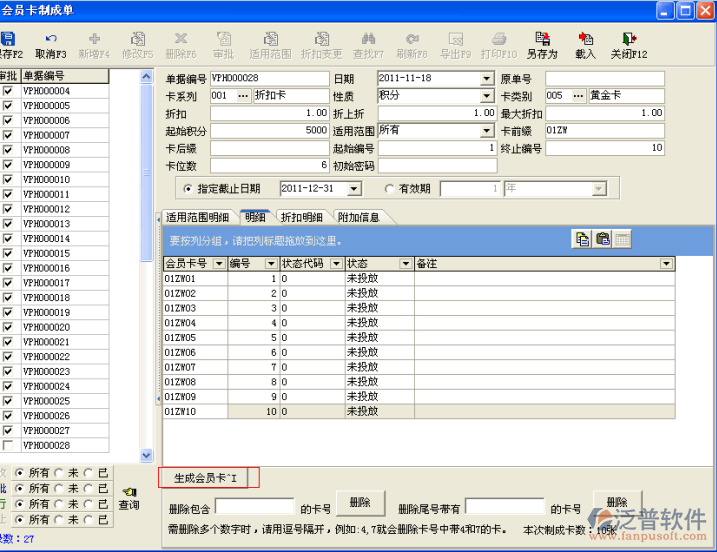Click the 生成会员卡 button
This screenshot has height=552, width=717.
click(209, 477)
